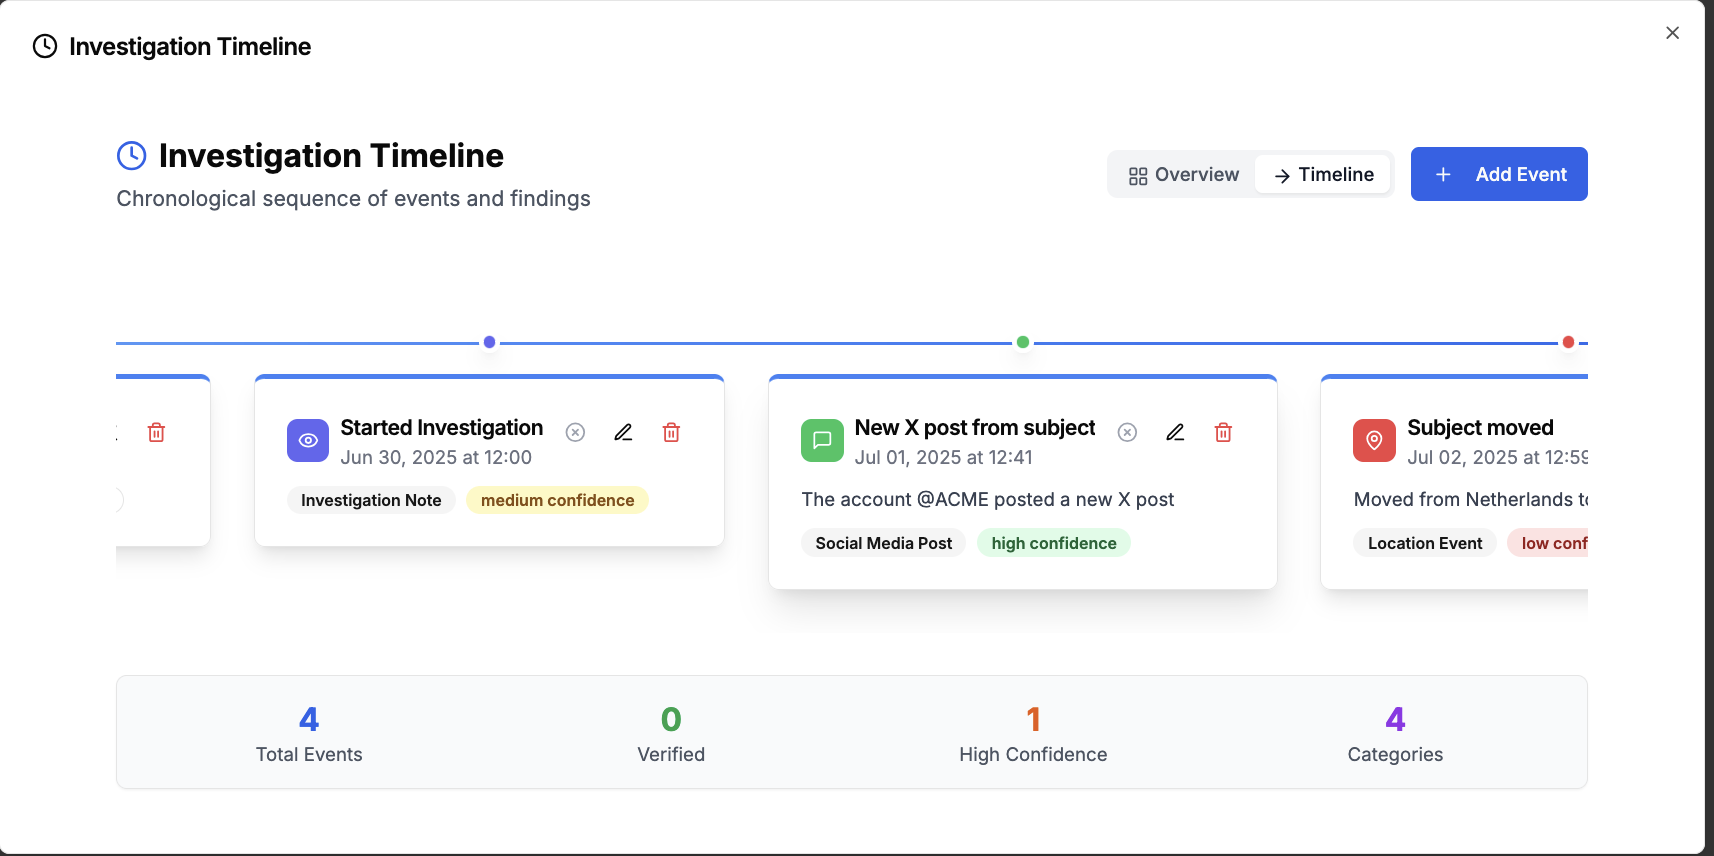Select the red timeline marker dot
The width and height of the screenshot is (1714, 856).
(1568, 342)
